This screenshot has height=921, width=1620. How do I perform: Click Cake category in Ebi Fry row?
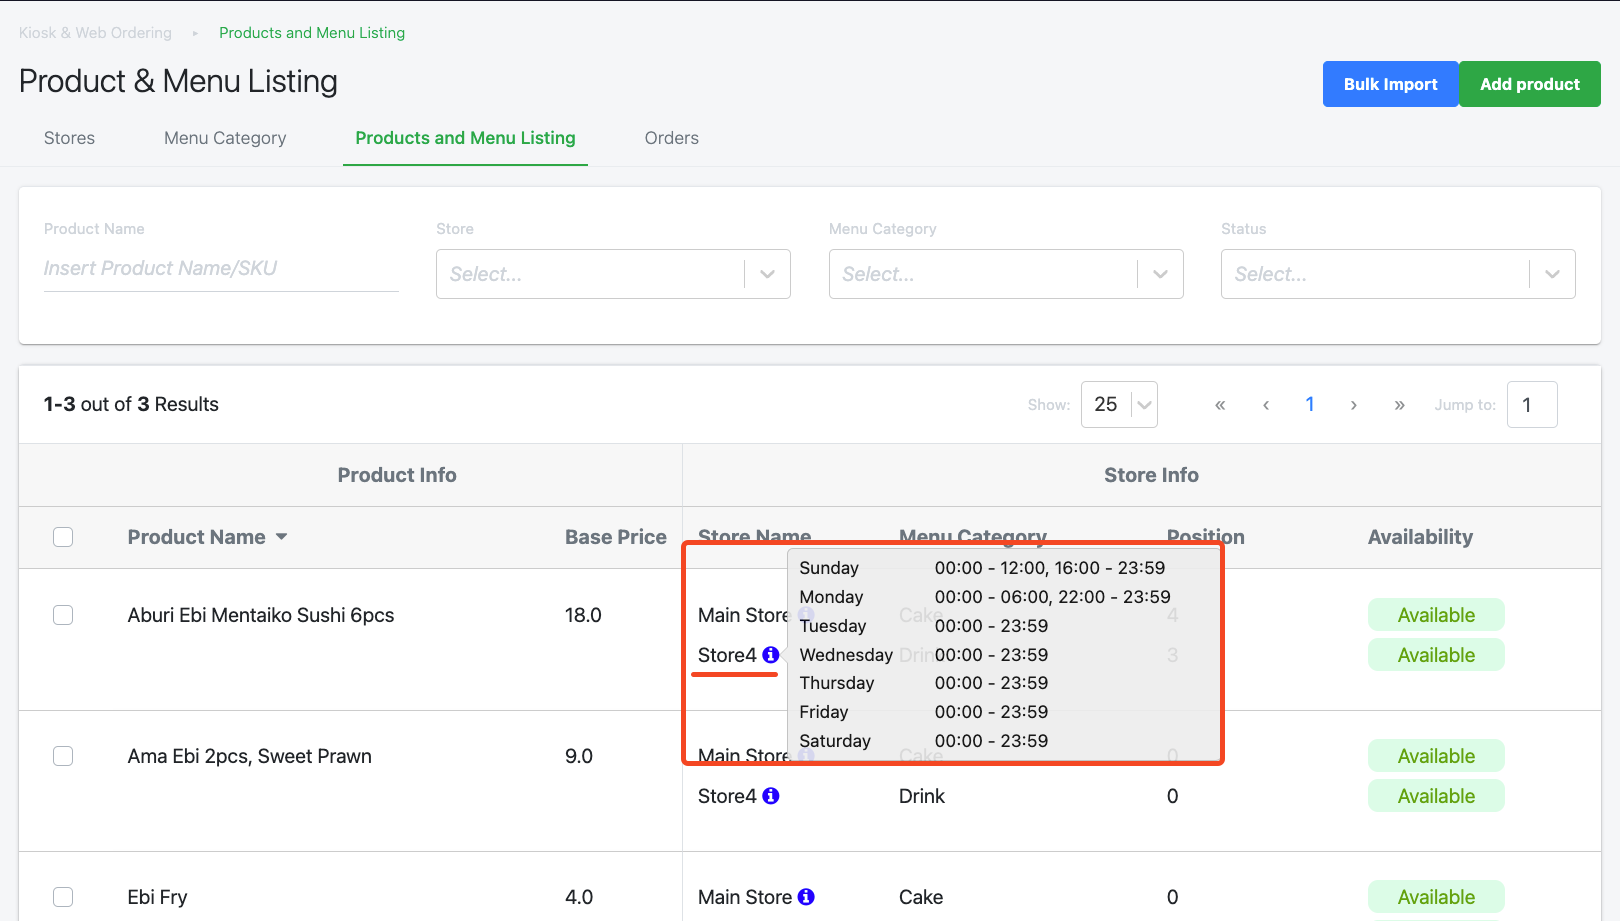pos(921,897)
